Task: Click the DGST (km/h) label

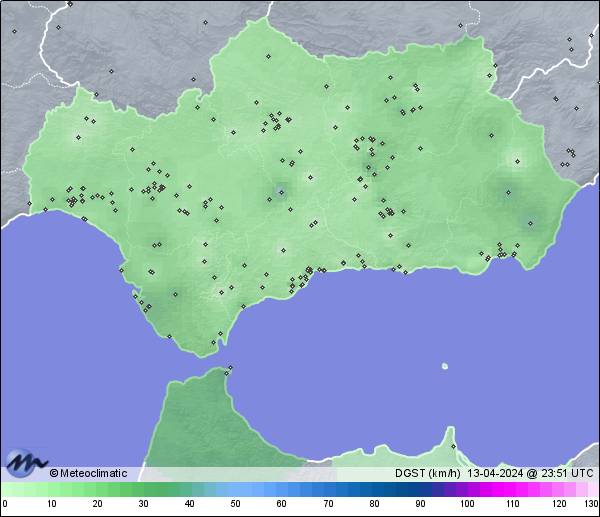Action: [x=427, y=473]
